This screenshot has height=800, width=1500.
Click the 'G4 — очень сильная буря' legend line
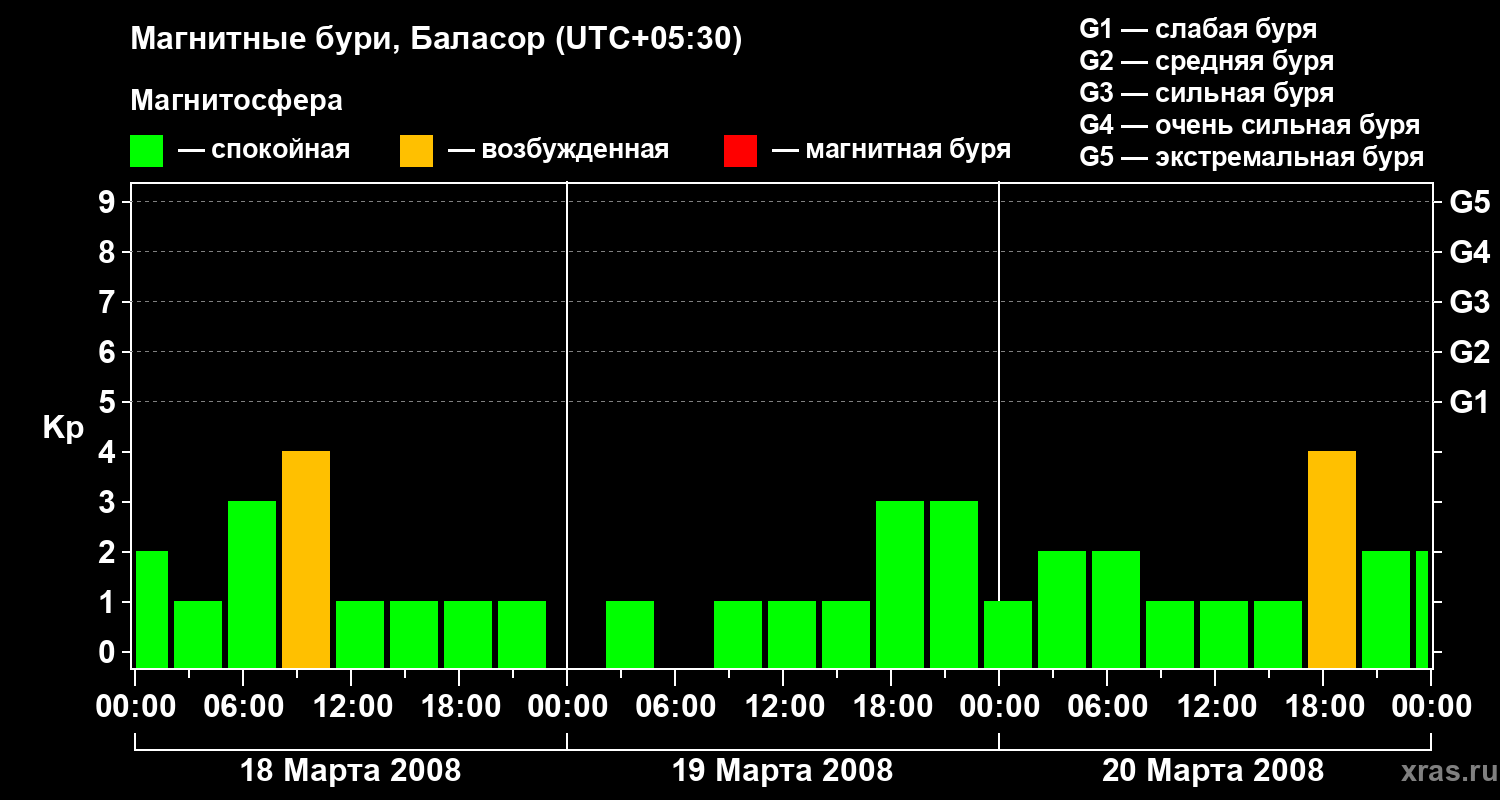(1250, 126)
